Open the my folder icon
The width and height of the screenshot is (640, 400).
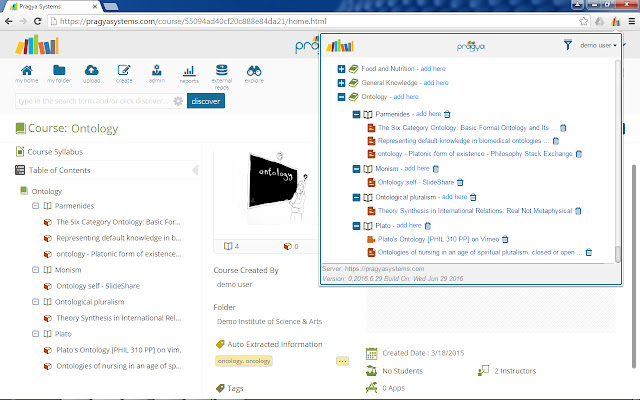[x=59, y=71]
